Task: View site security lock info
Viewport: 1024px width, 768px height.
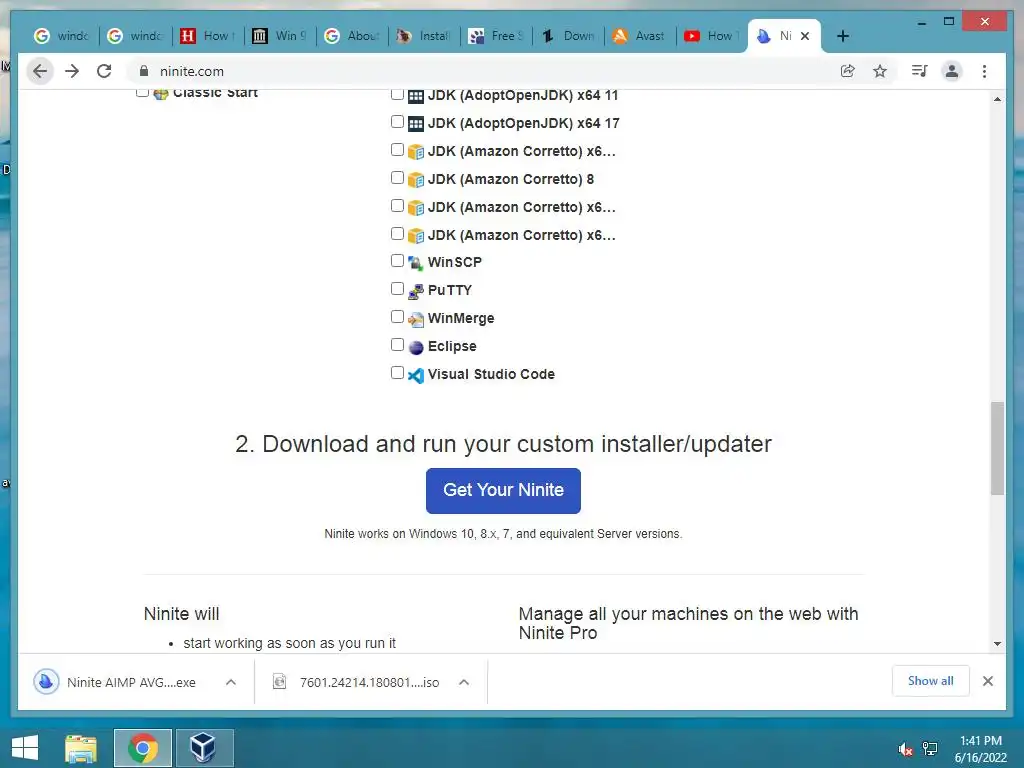Action: point(144,71)
